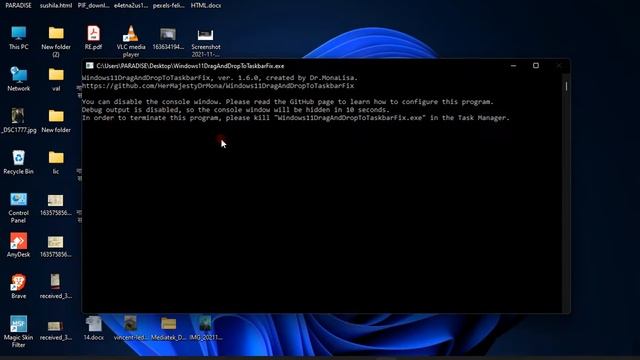Select the 14.docx document icon
This screenshot has width=640, height=360.
(x=93, y=328)
